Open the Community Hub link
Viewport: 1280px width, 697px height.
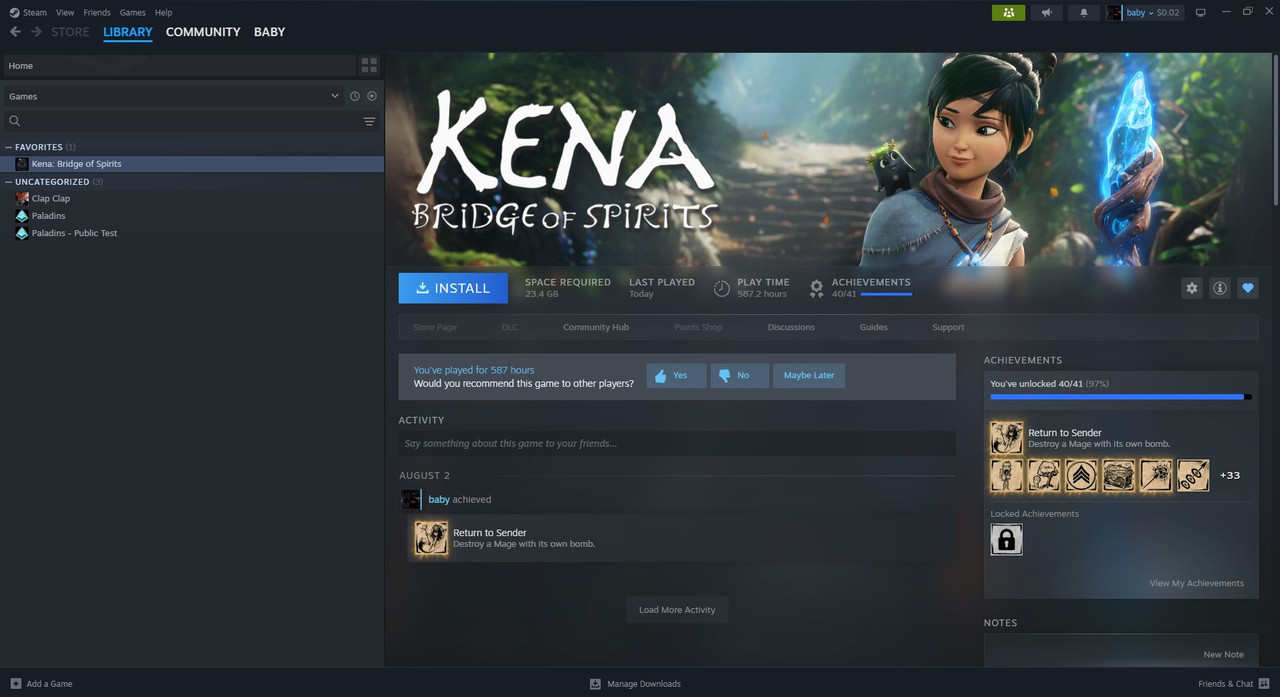596,327
